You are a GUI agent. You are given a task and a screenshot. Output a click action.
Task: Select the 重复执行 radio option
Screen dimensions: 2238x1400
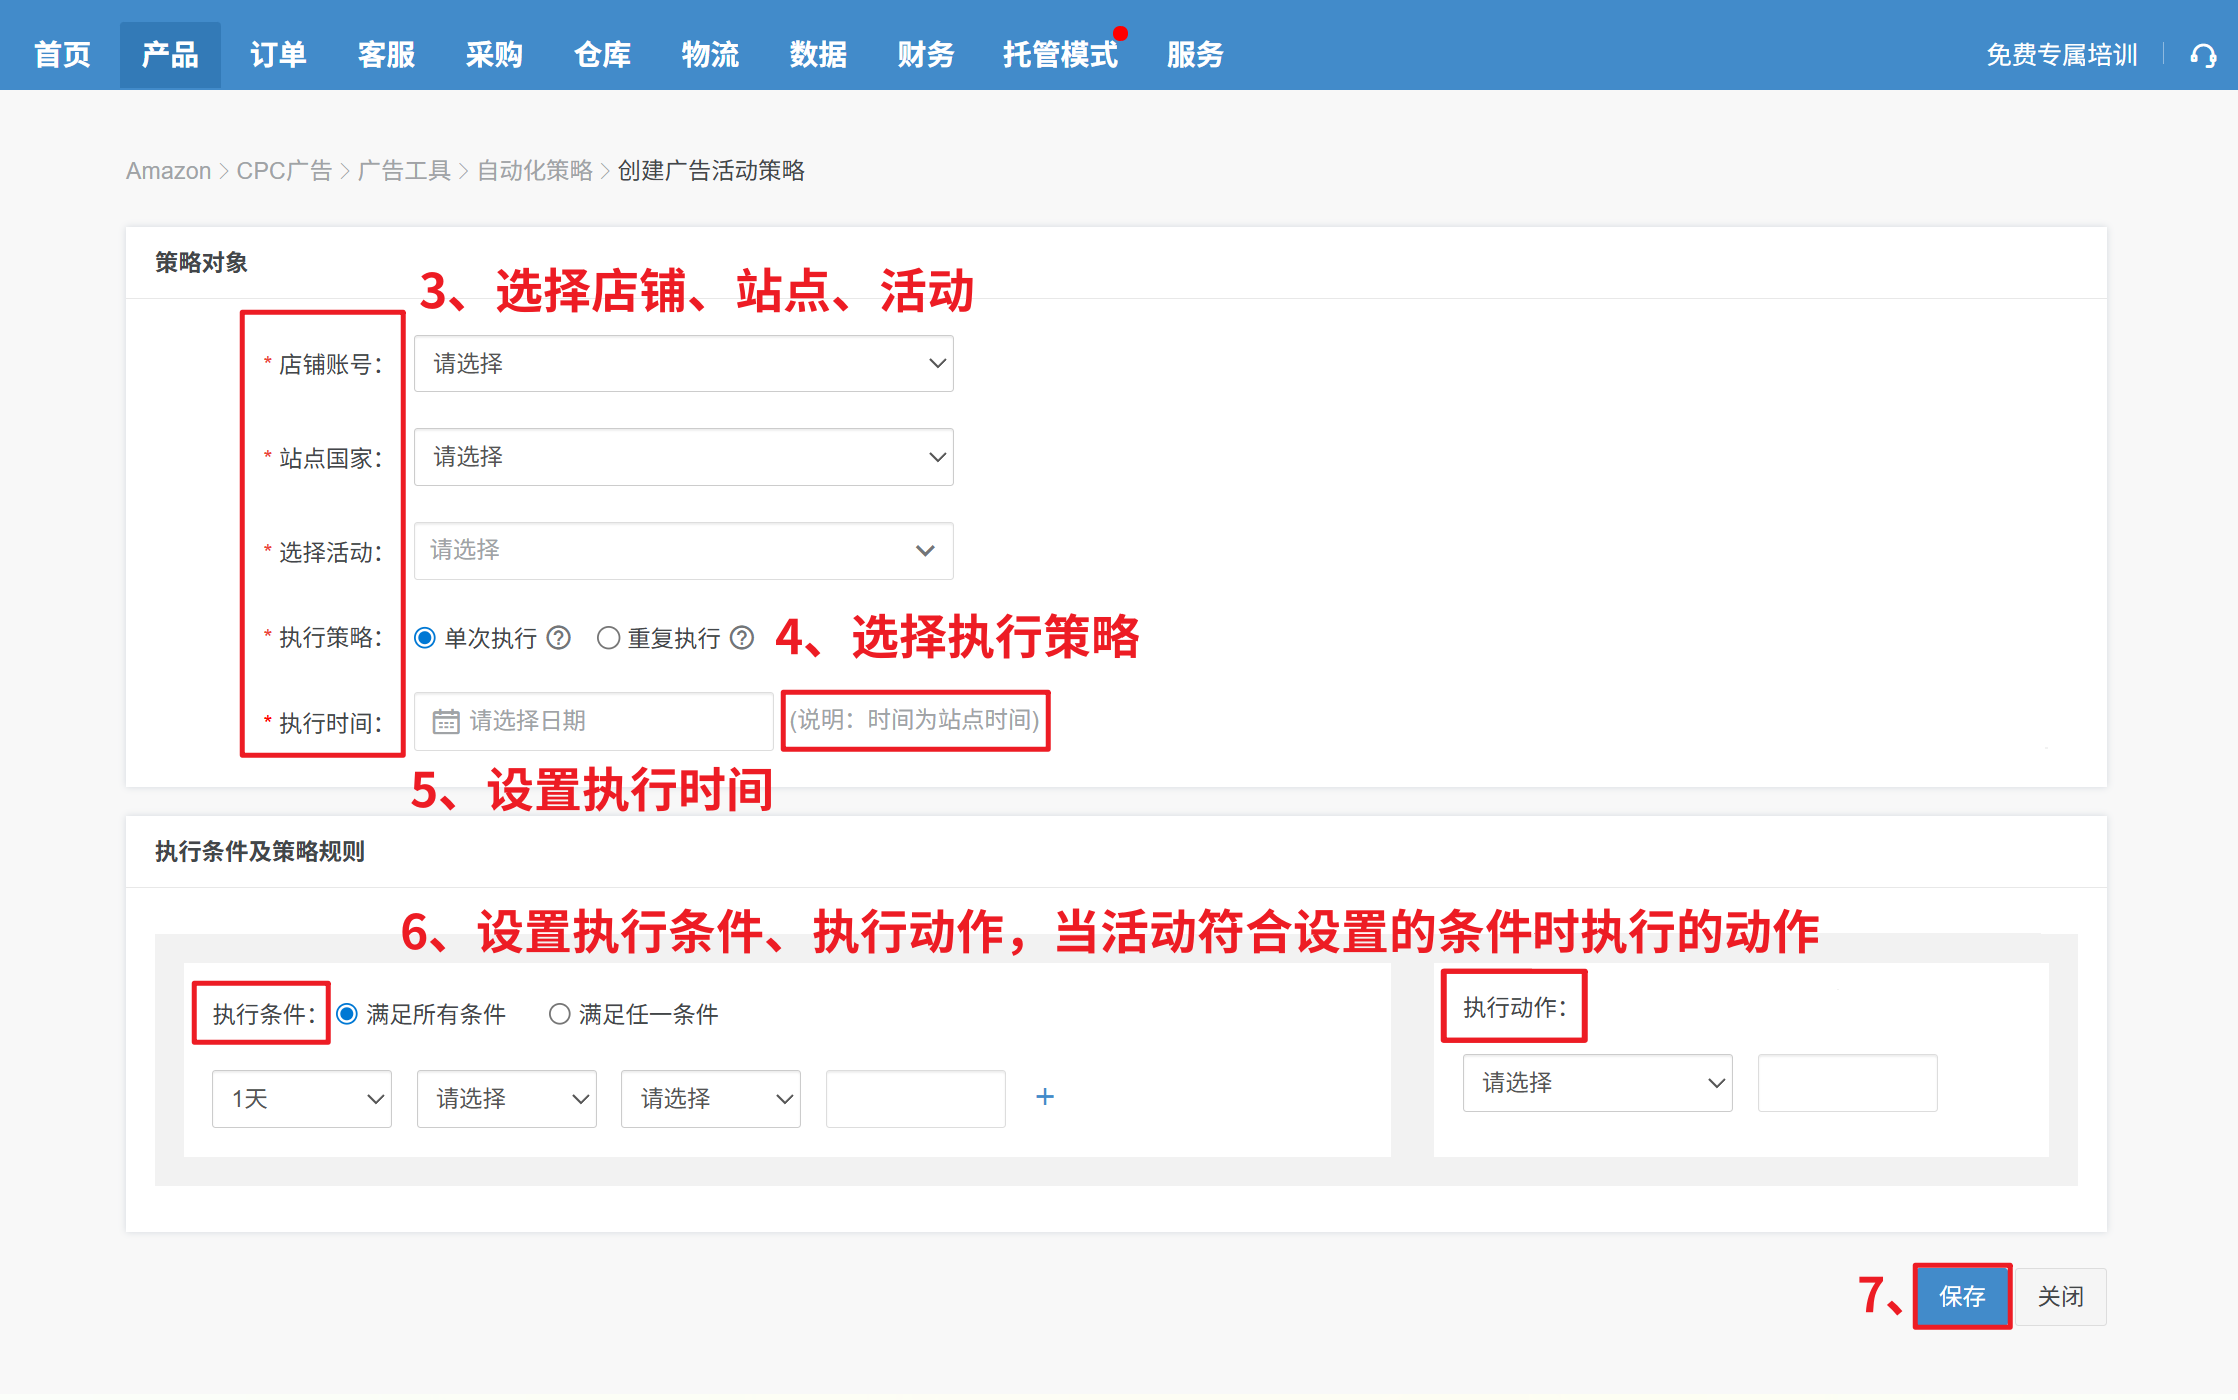pyautogui.click(x=608, y=638)
